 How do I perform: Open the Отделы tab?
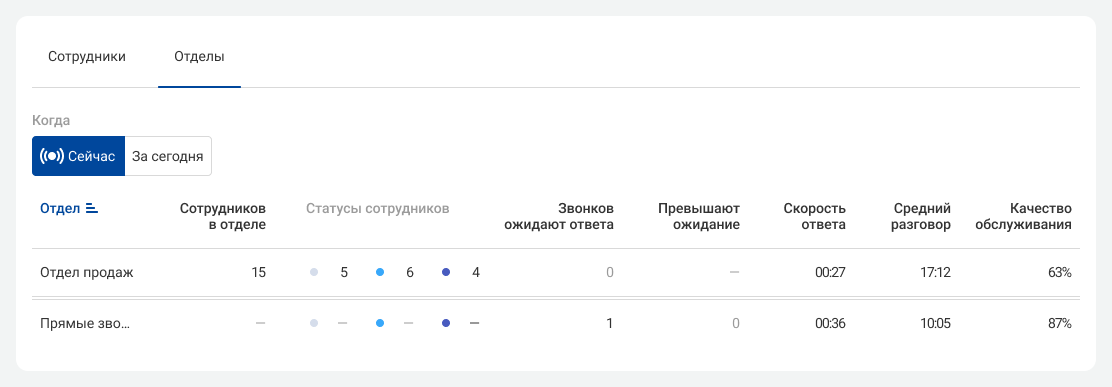point(199,57)
